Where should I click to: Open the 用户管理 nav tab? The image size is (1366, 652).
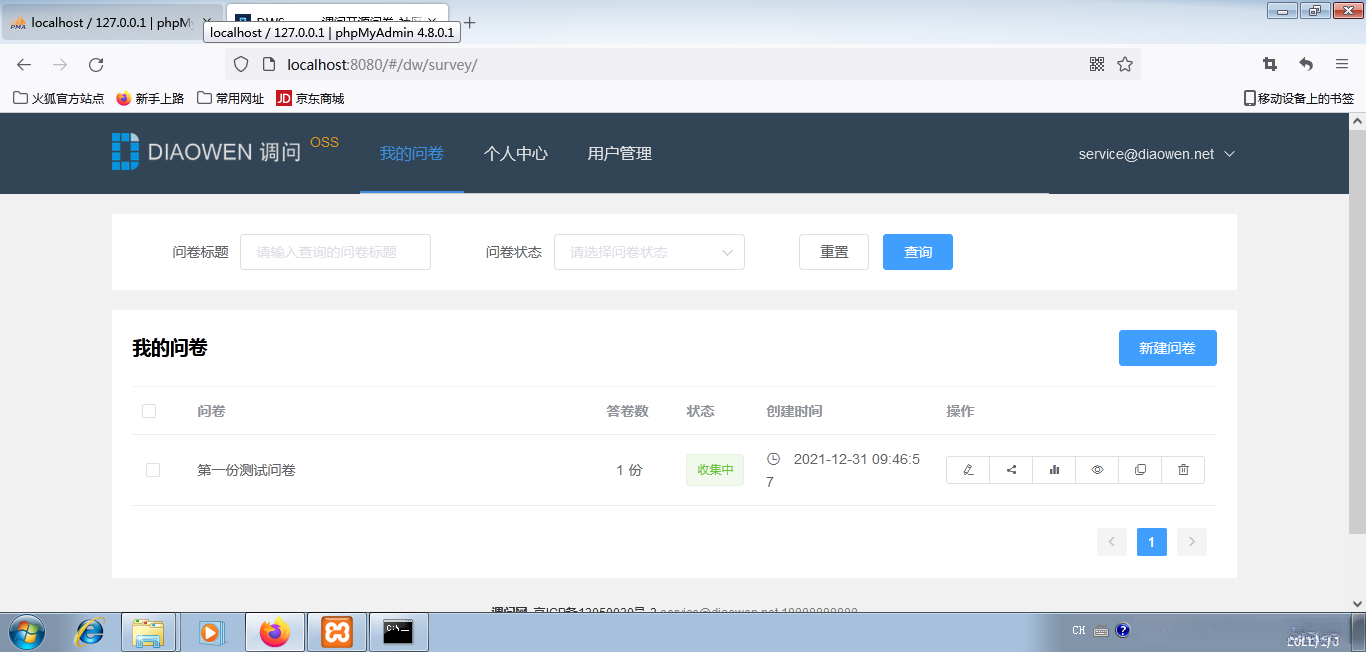620,153
